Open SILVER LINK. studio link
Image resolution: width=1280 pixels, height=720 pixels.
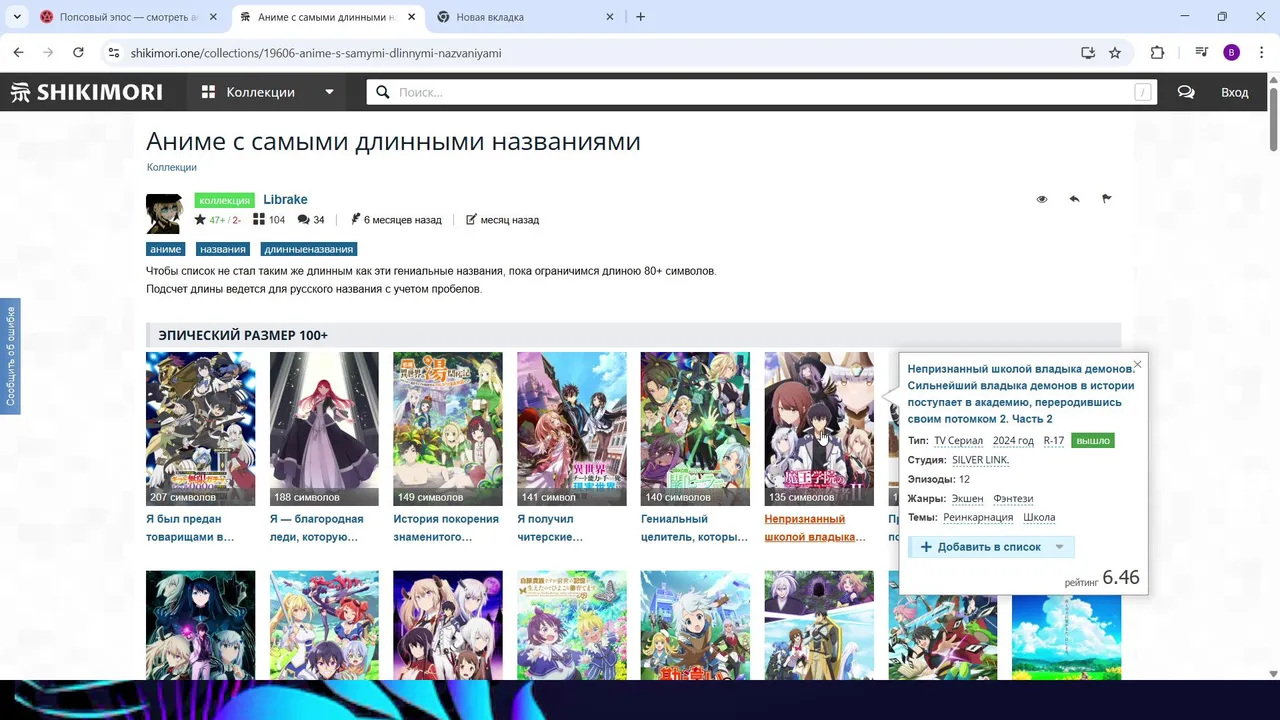pos(980,460)
